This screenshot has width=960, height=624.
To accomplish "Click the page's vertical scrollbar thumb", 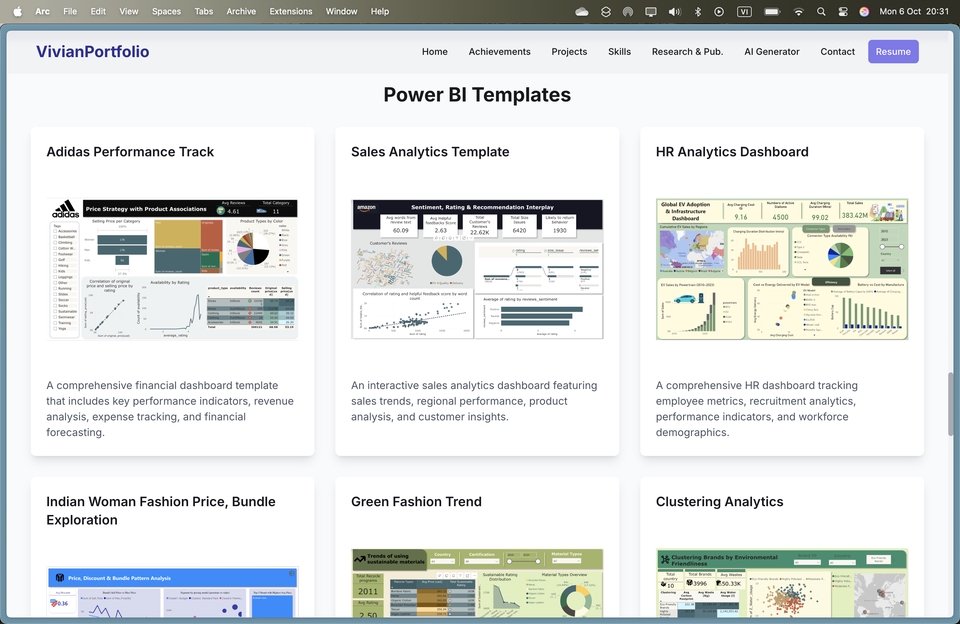I will (x=951, y=404).
